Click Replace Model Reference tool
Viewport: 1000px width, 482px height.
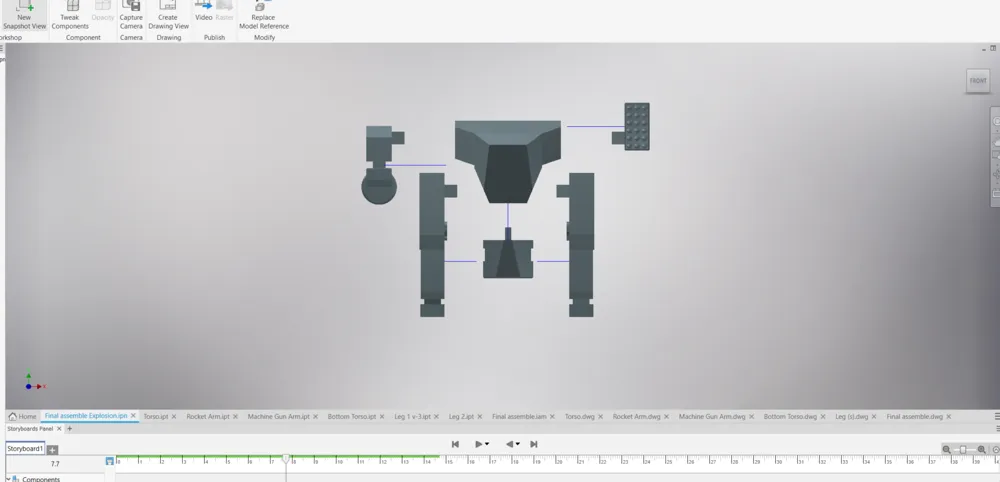[264, 16]
